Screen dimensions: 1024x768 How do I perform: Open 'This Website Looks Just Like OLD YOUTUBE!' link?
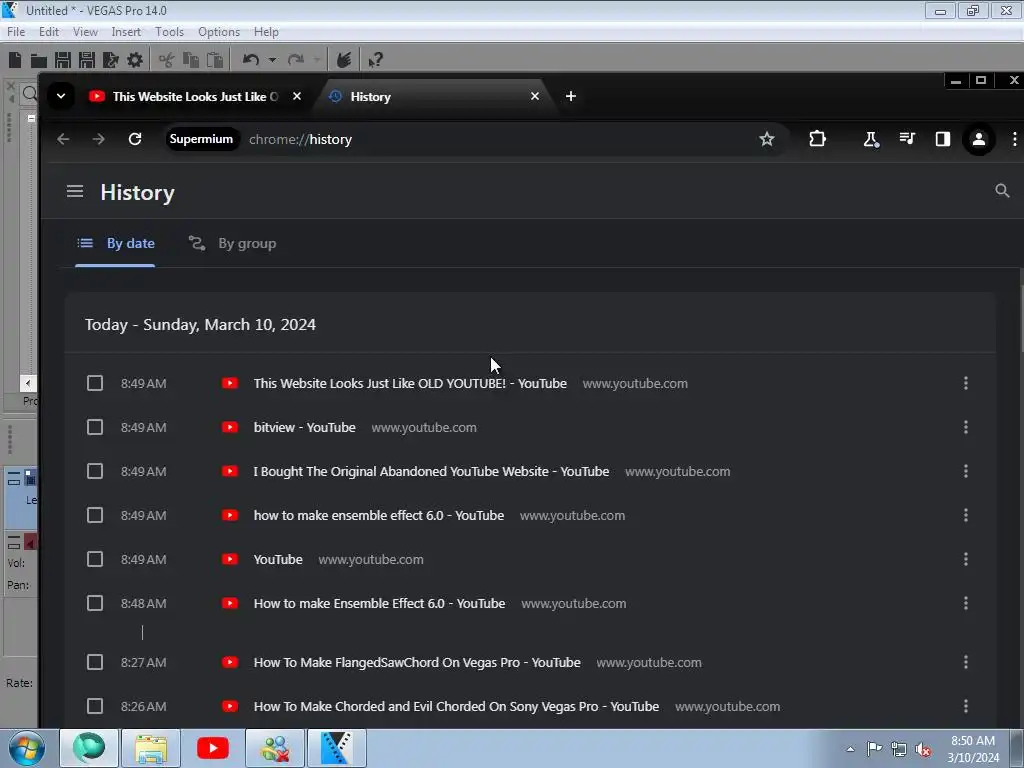(410, 383)
